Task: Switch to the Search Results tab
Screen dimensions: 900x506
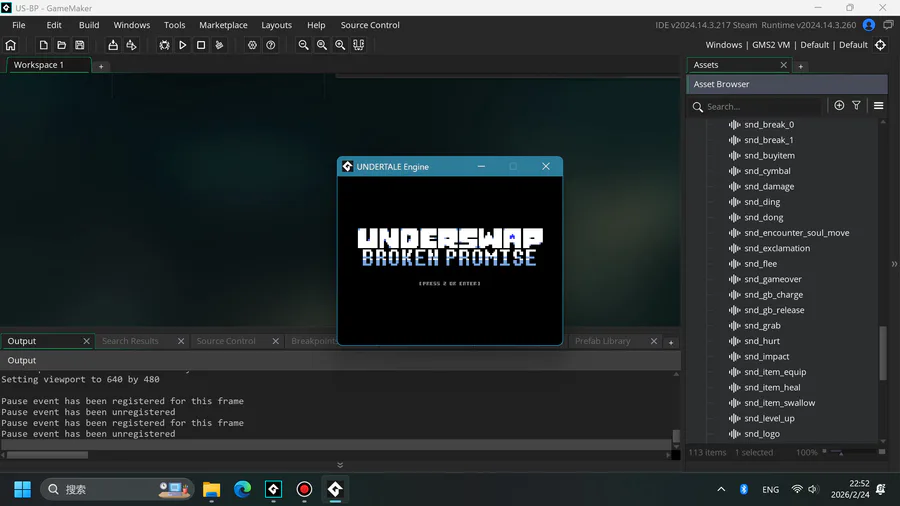Action: (x=130, y=341)
